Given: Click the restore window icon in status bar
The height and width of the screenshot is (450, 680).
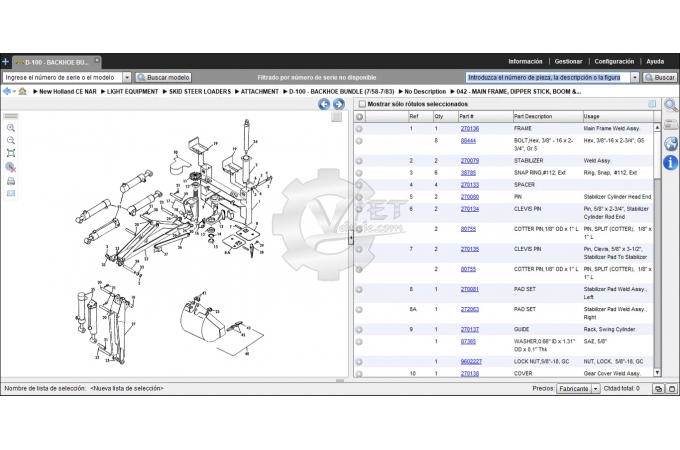Looking at the screenshot, I should pos(658,389).
